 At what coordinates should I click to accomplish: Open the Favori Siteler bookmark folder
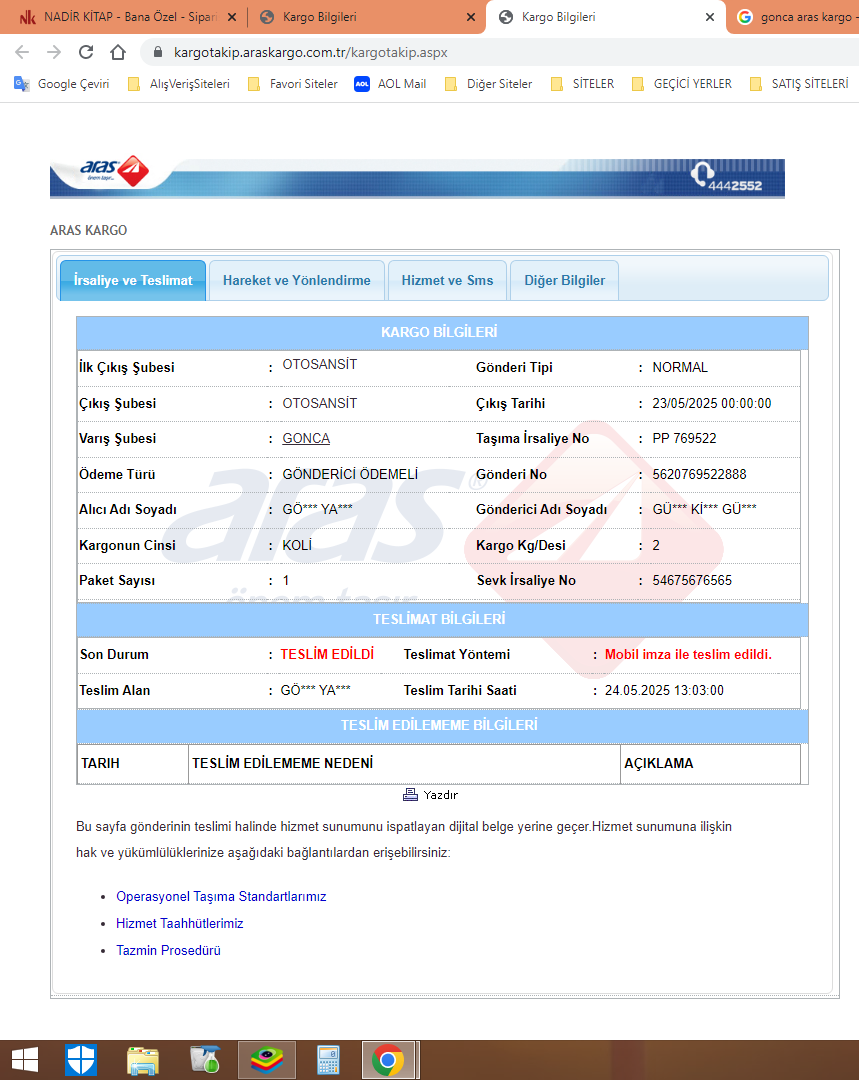[293, 84]
